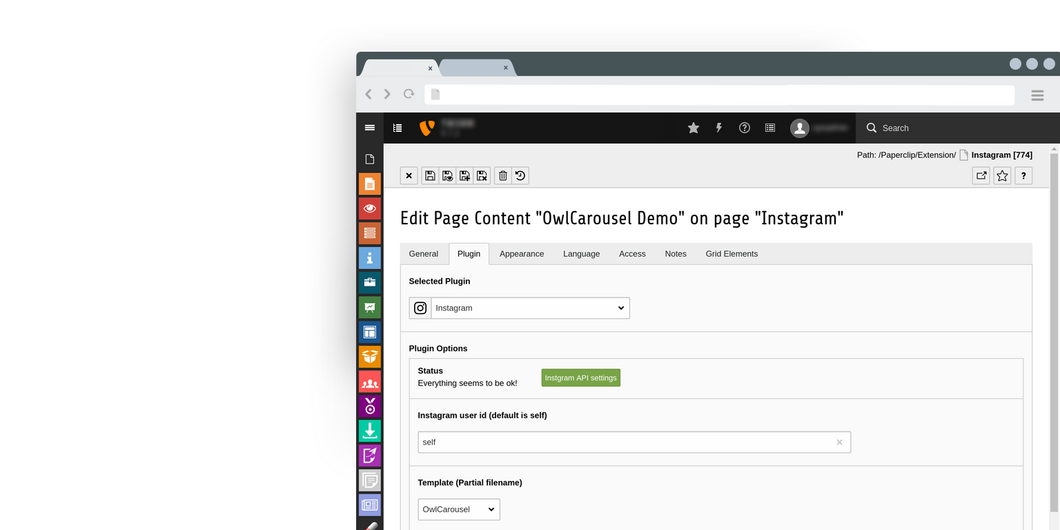Click the clear cache lightning bolt icon
The image size is (1060, 530).
pyautogui.click(x=718, y=128)
